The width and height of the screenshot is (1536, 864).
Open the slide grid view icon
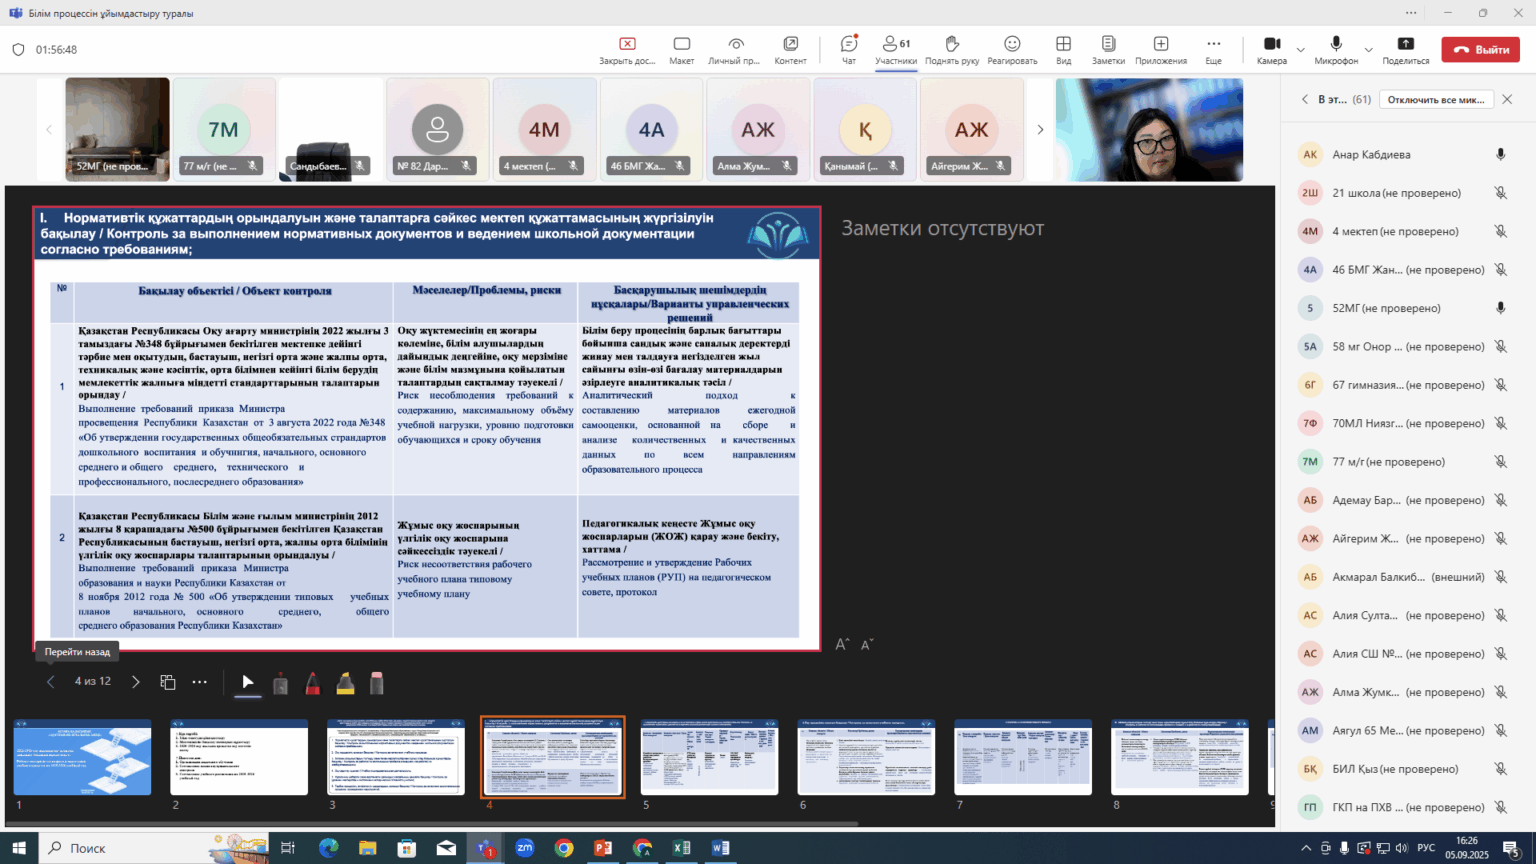pos(168,682)
